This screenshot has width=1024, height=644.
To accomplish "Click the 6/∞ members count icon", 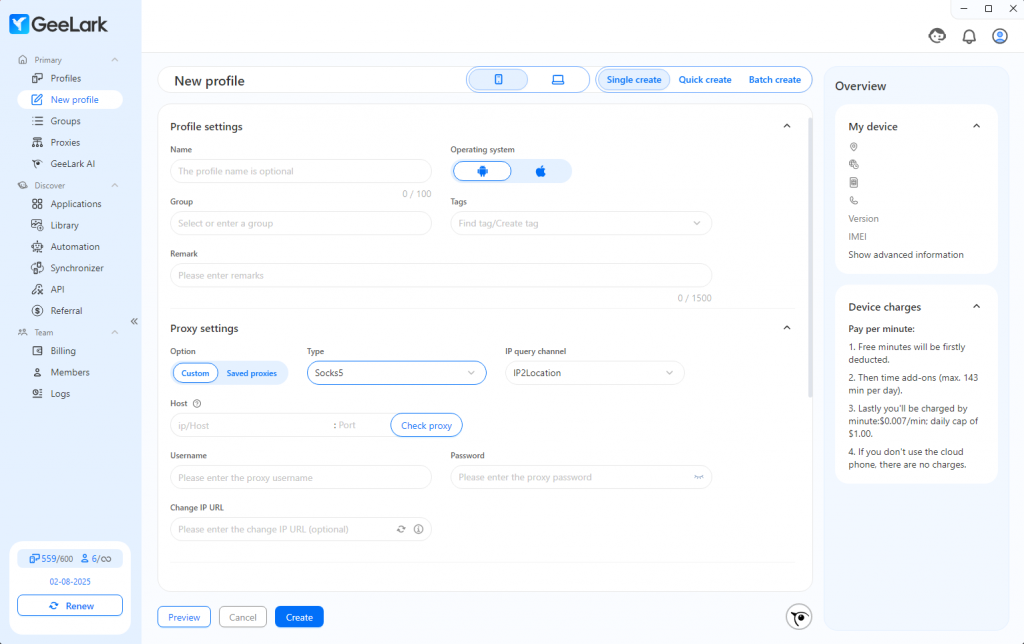I will 84,559.
